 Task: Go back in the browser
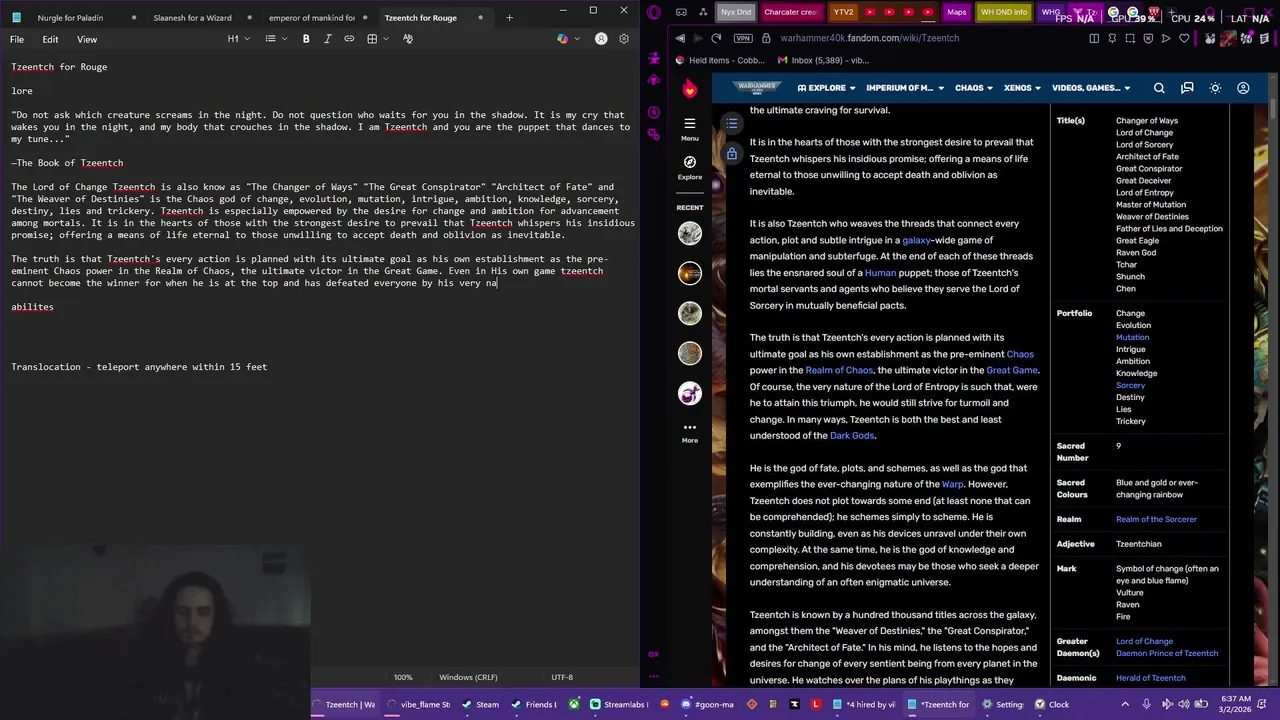[680, 38]
